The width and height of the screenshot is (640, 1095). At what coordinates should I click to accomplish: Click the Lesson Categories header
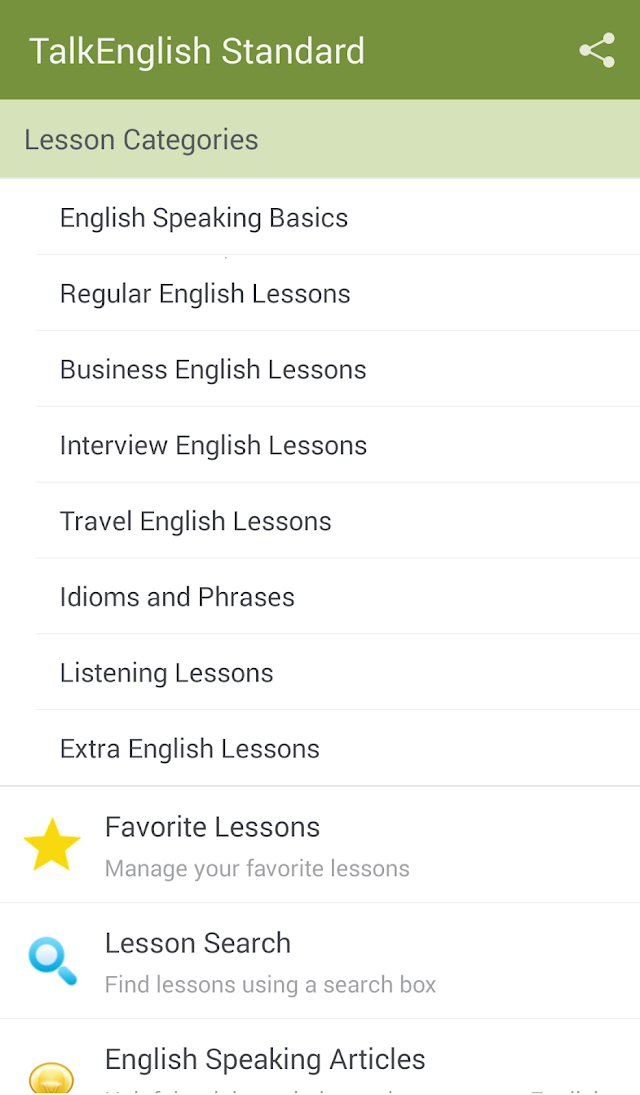point(320,139)
